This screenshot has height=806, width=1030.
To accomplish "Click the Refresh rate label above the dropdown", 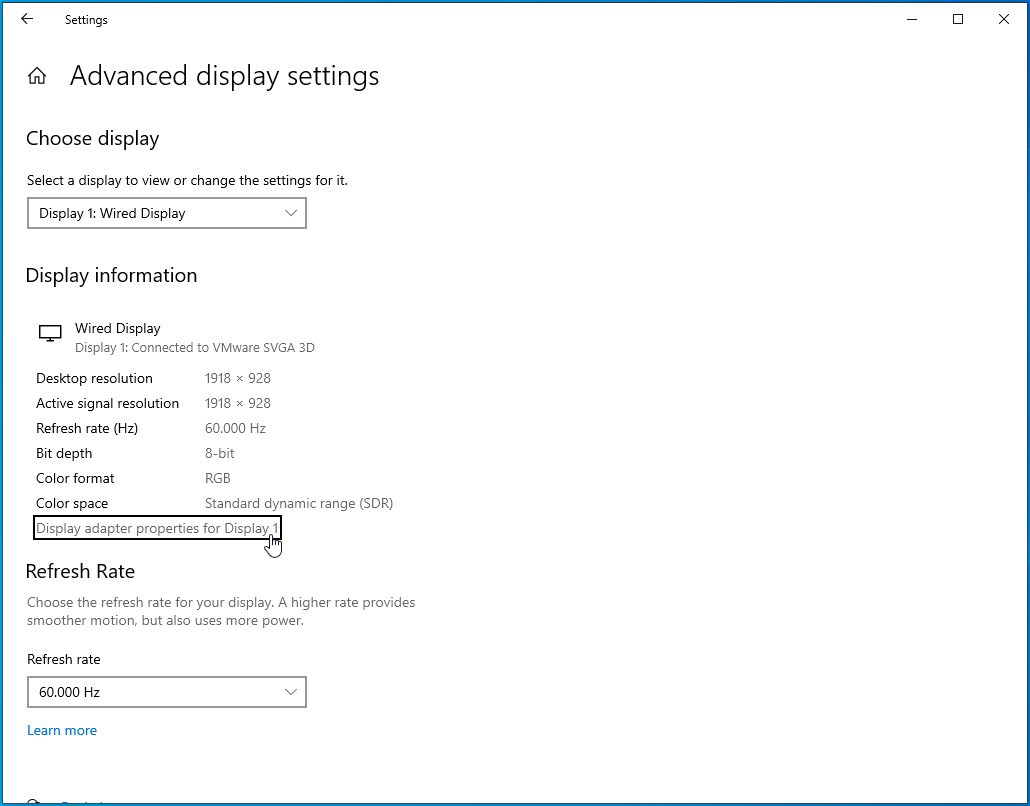I will 64,660.
